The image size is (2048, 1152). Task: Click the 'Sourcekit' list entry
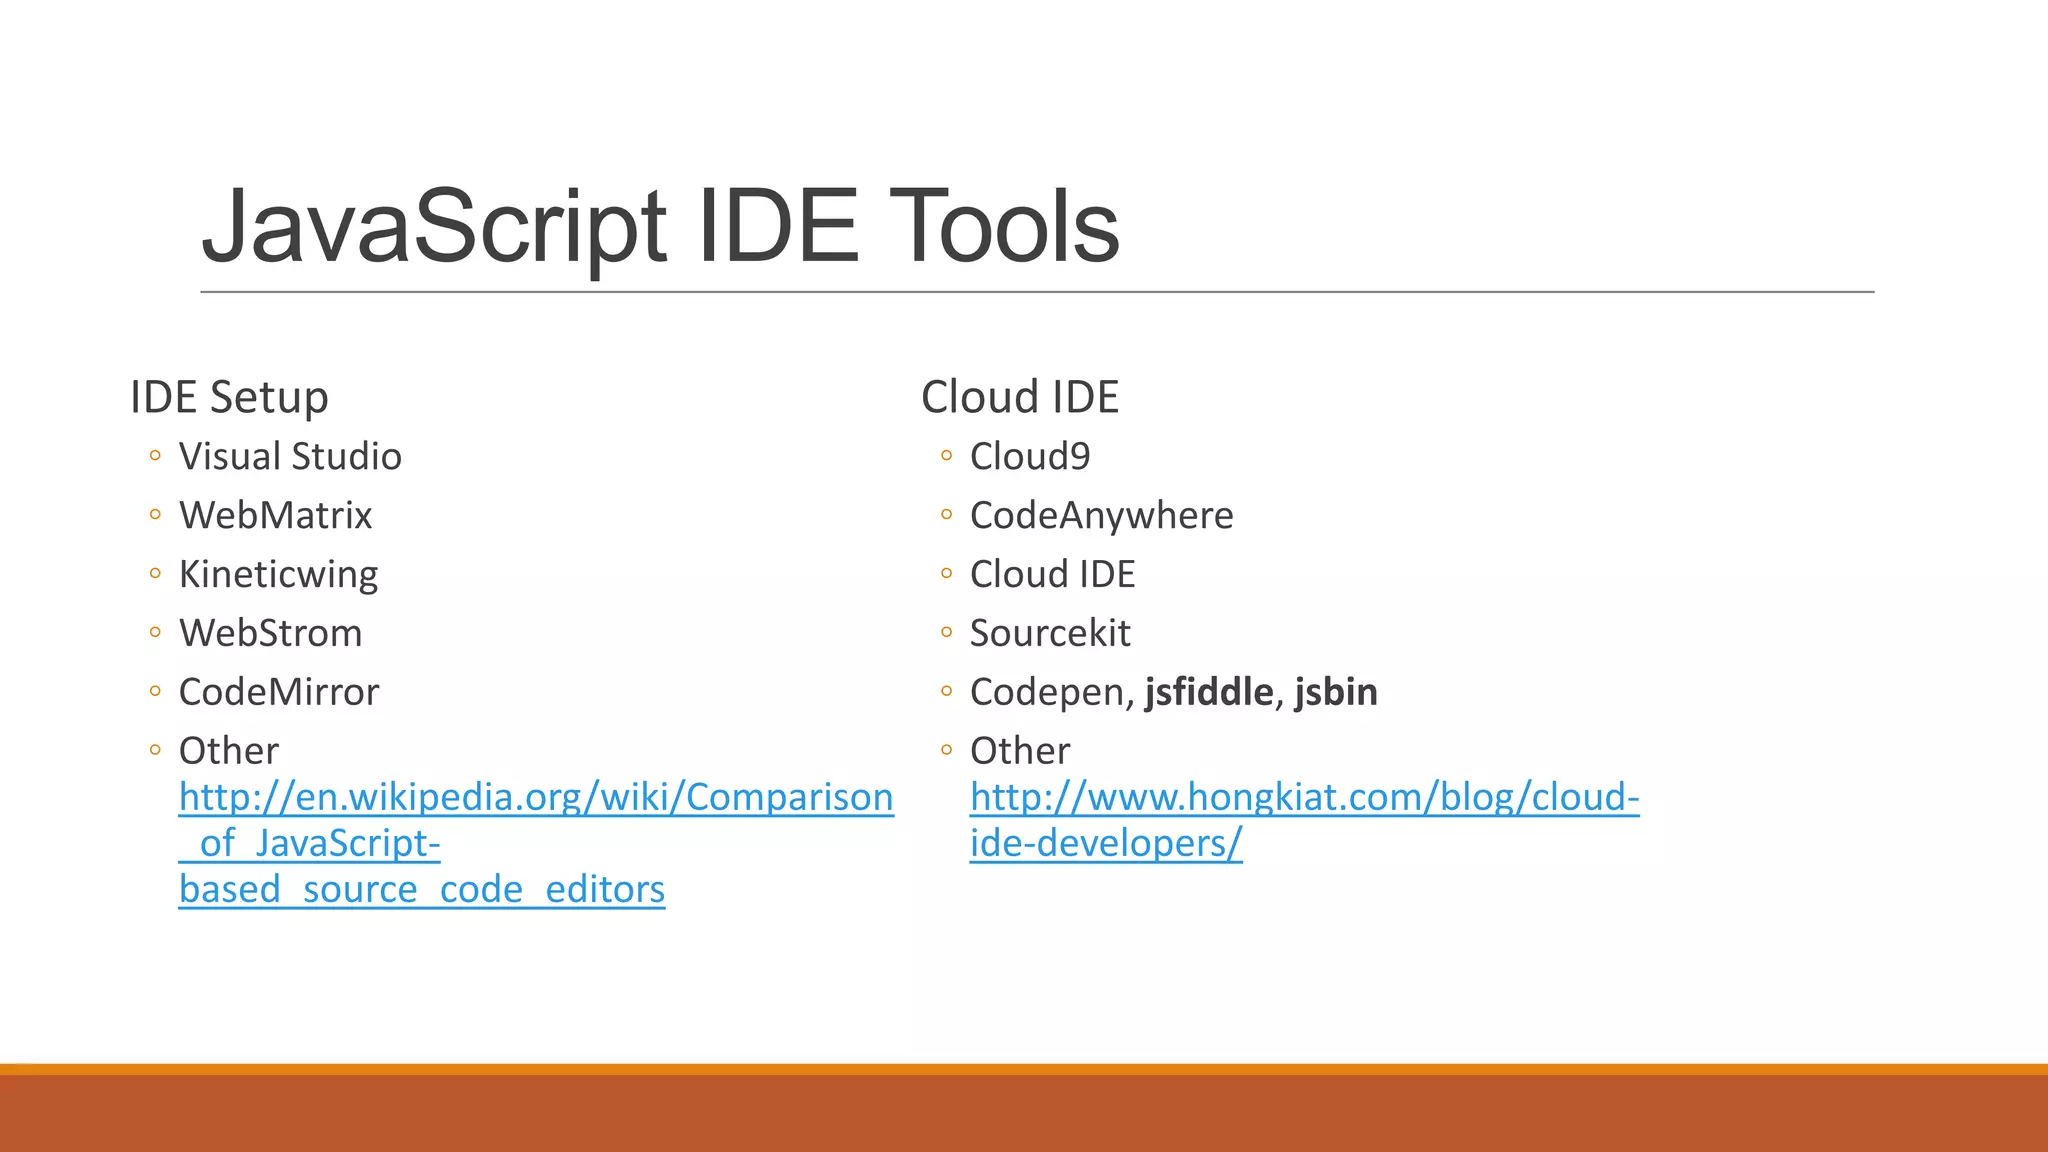[x=1050, y=633]
